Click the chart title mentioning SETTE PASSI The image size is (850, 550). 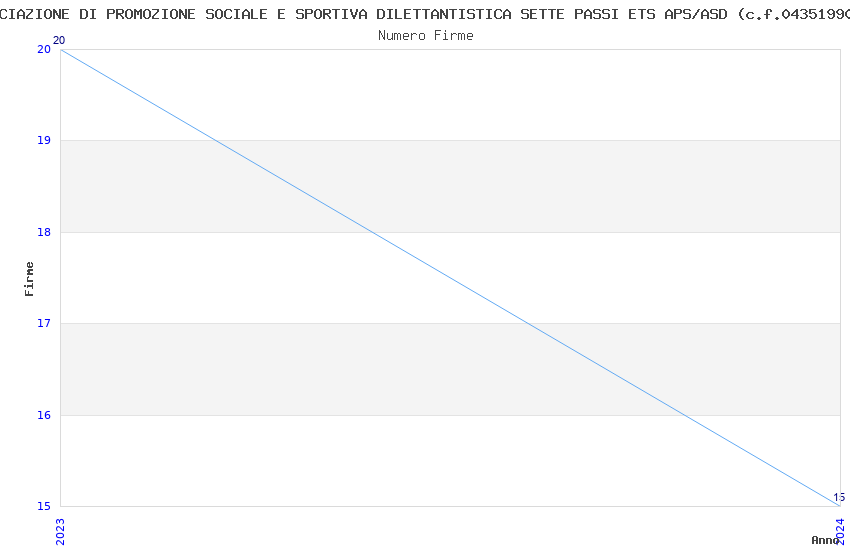425,14
